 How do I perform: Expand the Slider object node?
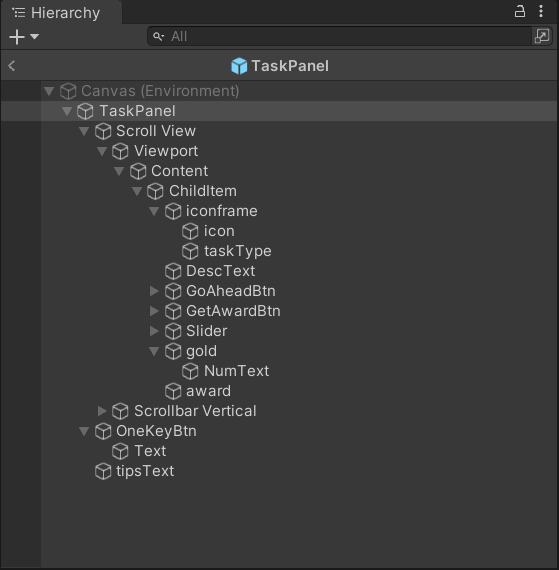pyautogui.click(x=154, y=331)
